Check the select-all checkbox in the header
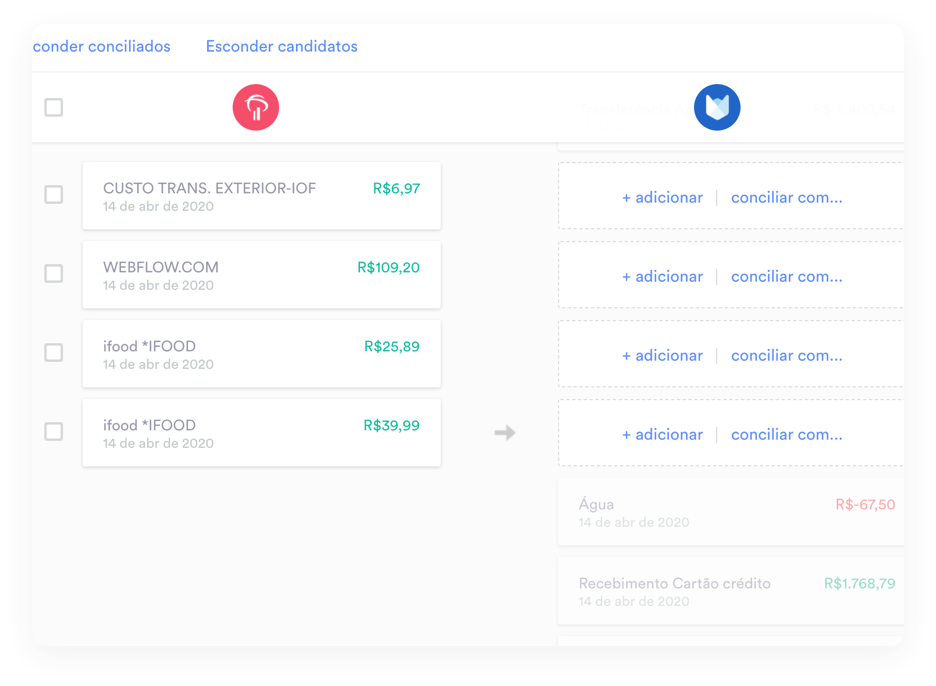Screen dimensions: 936x686 pos(53,107)
